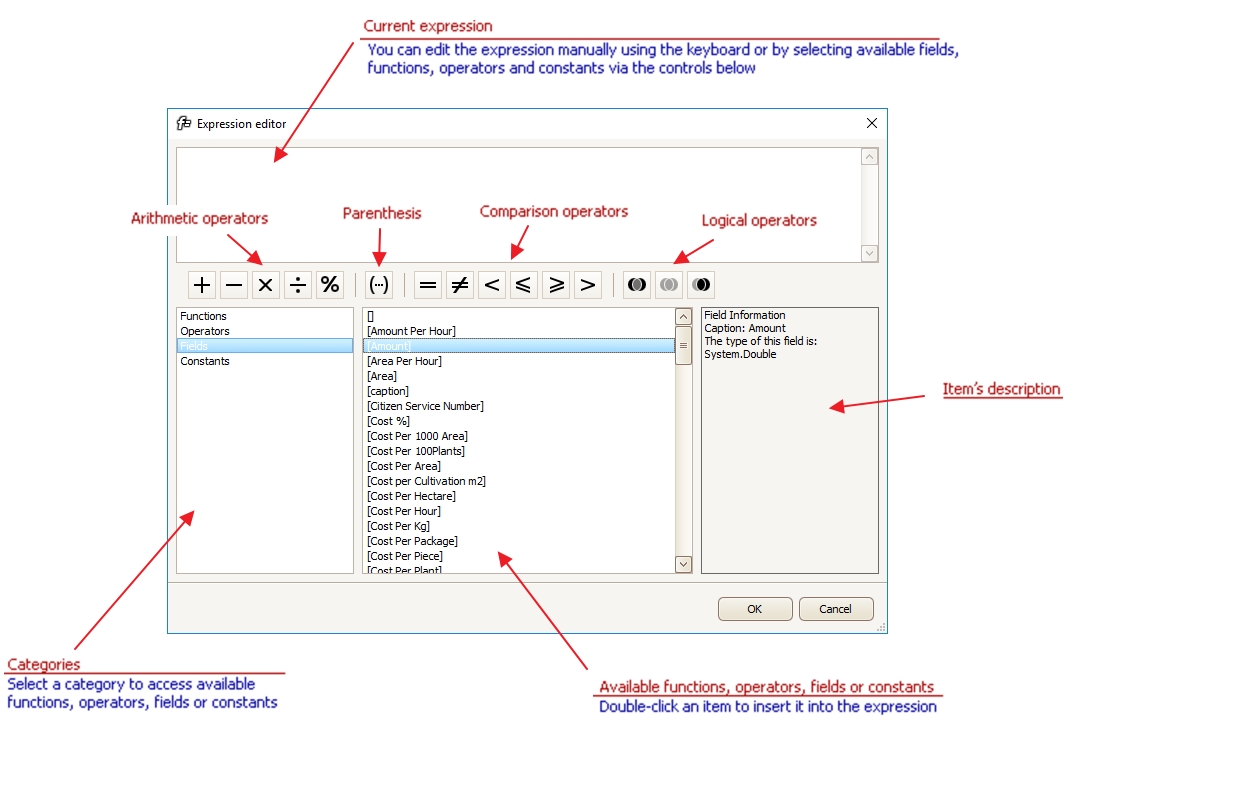Select the [Cost Per Area] field

tap(519, 466)
